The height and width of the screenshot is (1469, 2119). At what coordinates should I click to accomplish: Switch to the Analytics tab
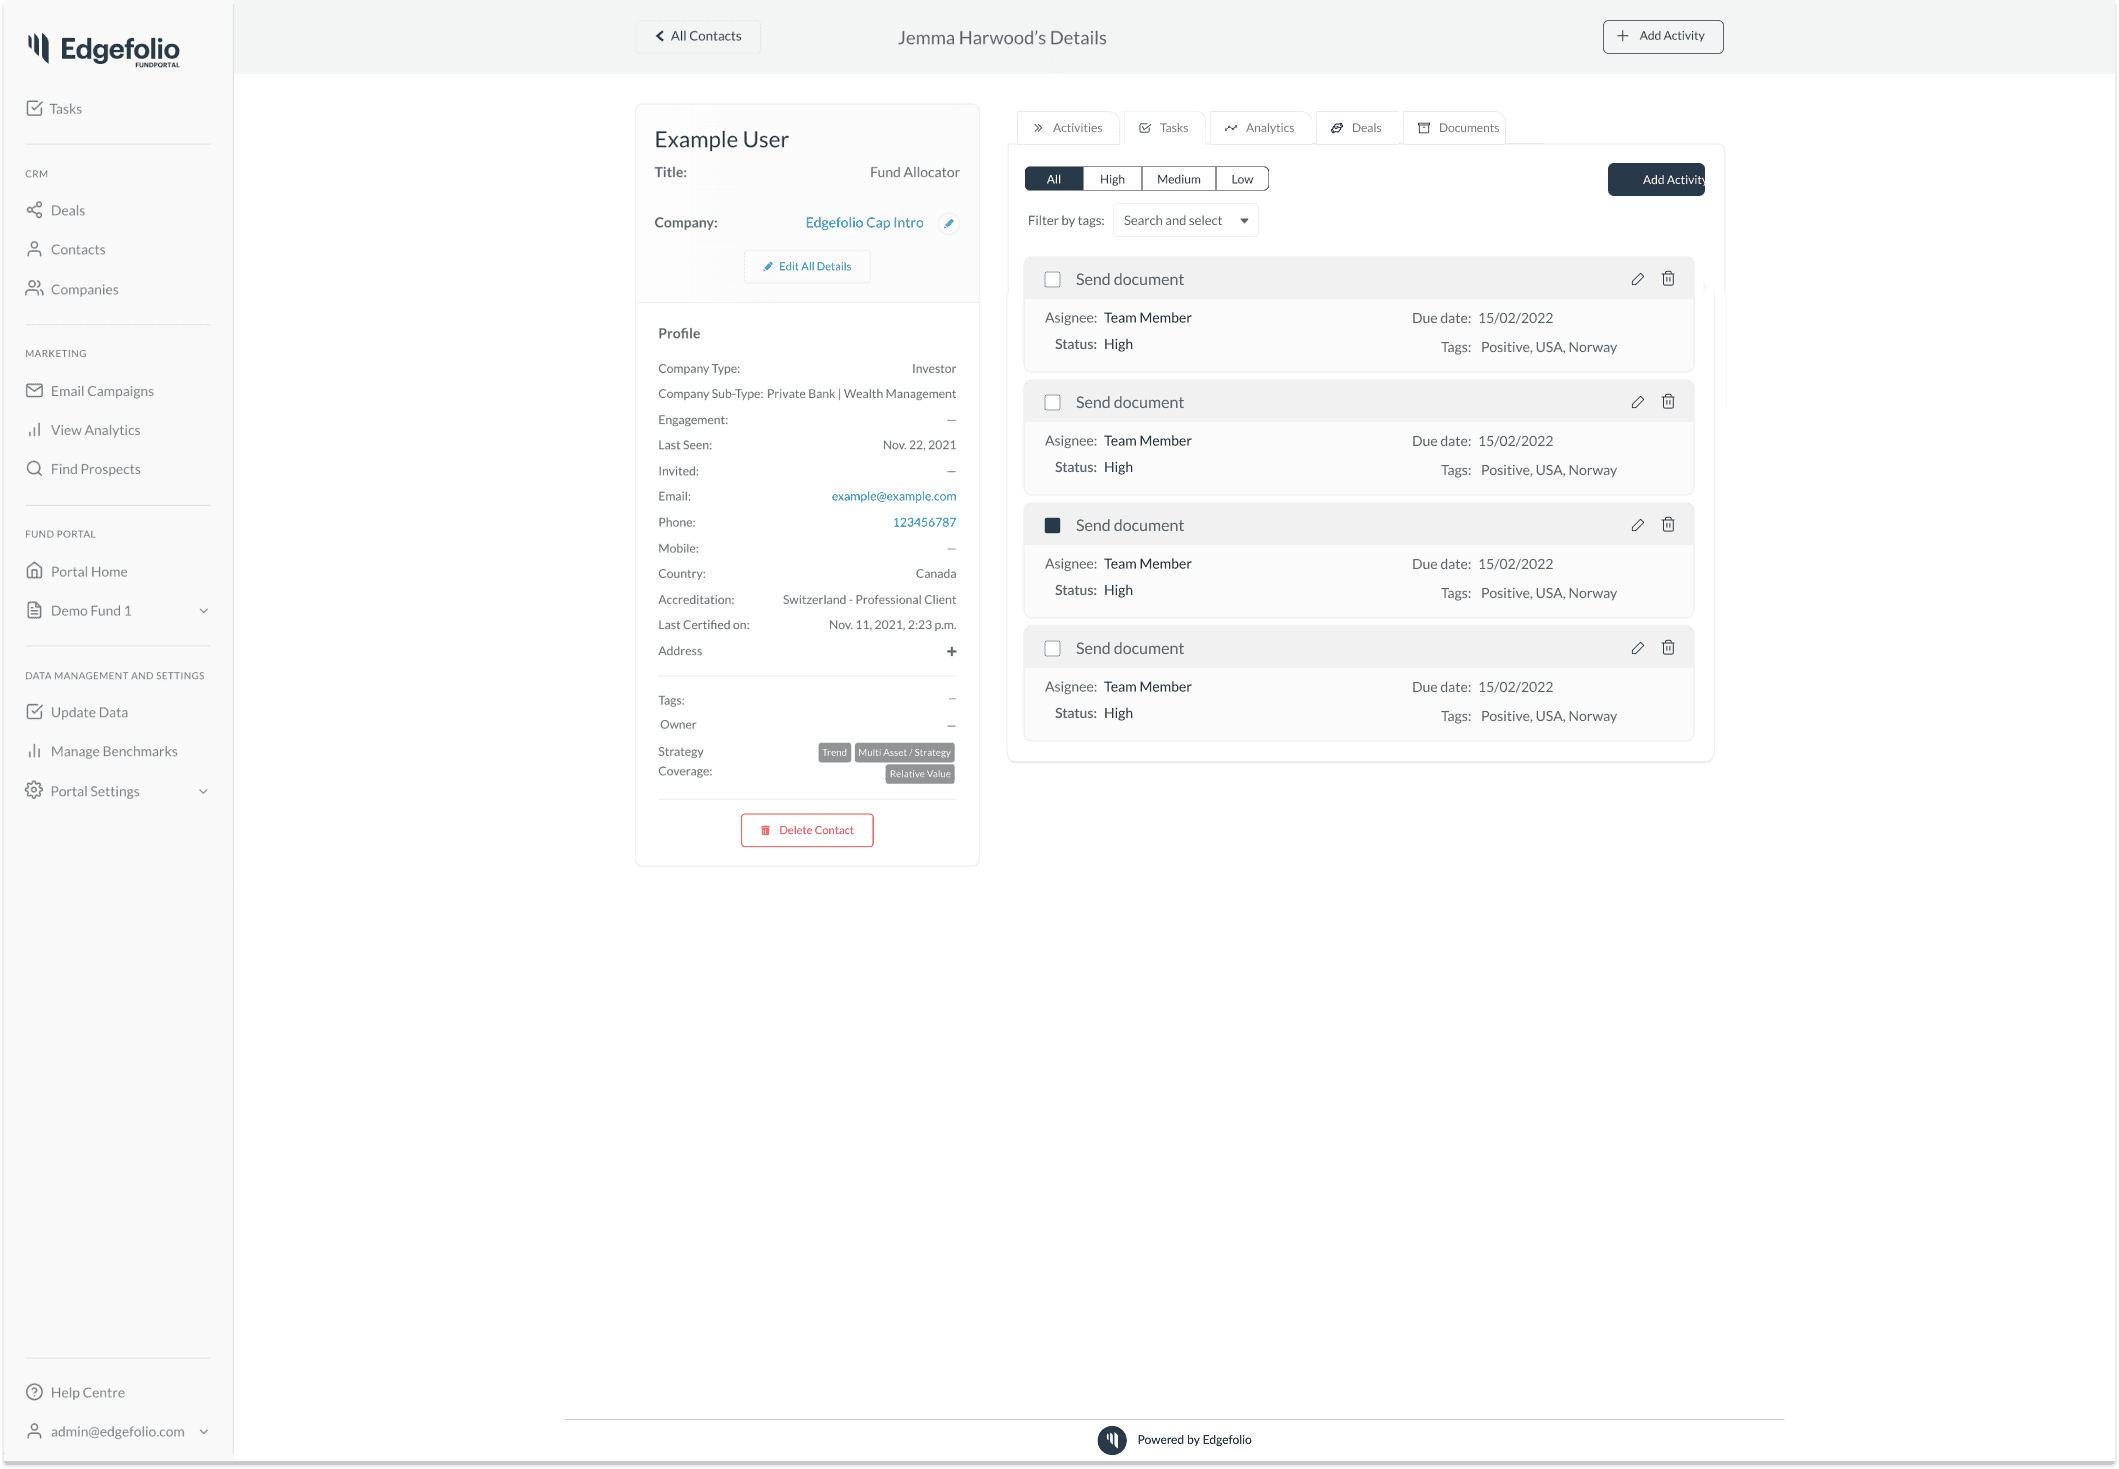click(1259, 128)
